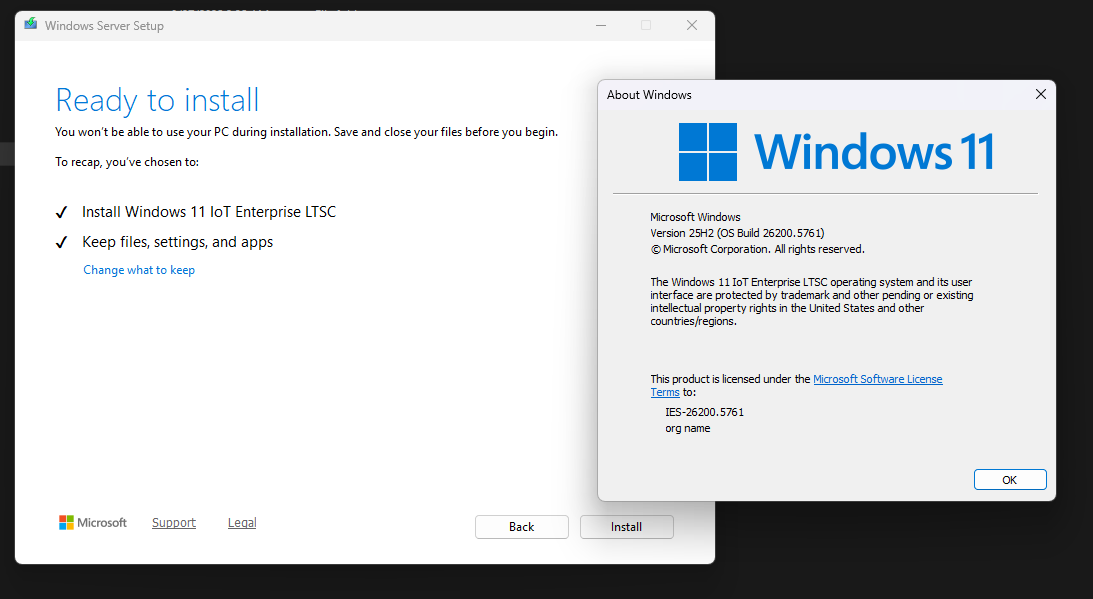Click the 'About Windows' dialog title
The height and width of the screenshot is (599, 1093).
tap(649, 95)
